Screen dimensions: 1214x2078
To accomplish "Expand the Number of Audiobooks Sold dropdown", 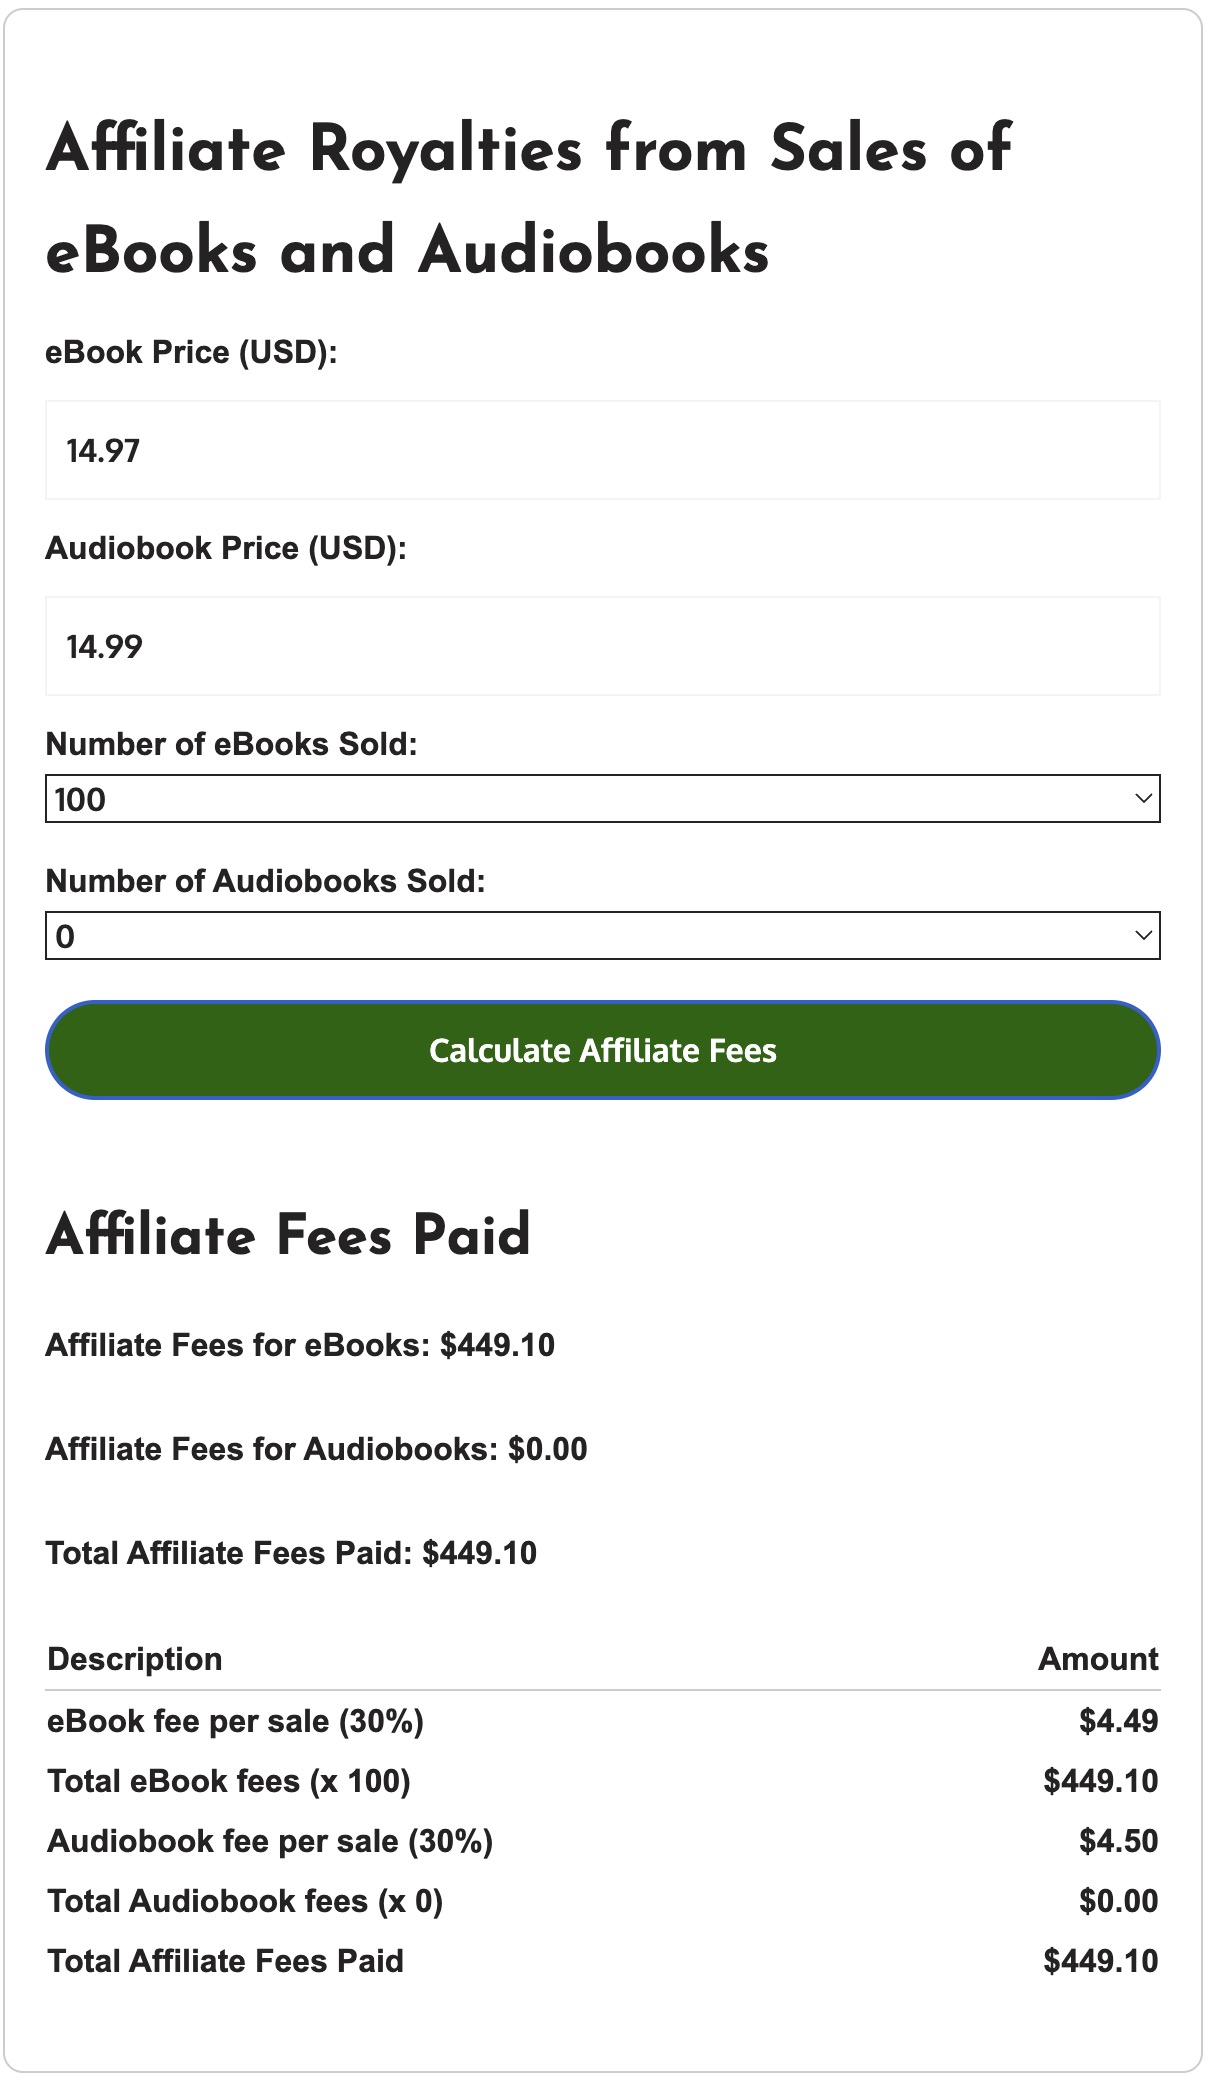I will click(602, 936).
